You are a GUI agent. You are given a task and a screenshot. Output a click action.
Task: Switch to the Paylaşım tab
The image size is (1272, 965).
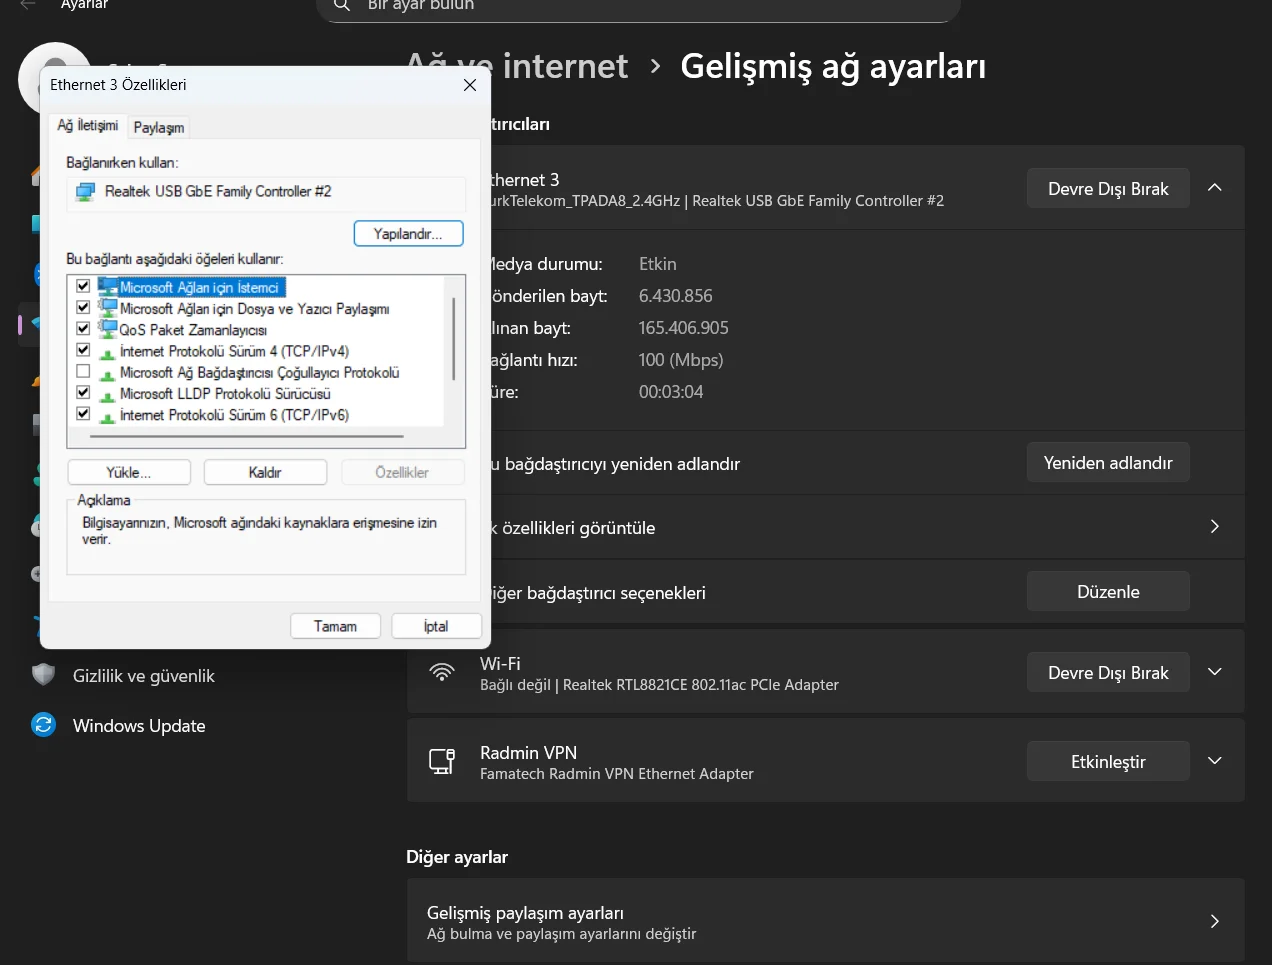[x=159, y=127]
